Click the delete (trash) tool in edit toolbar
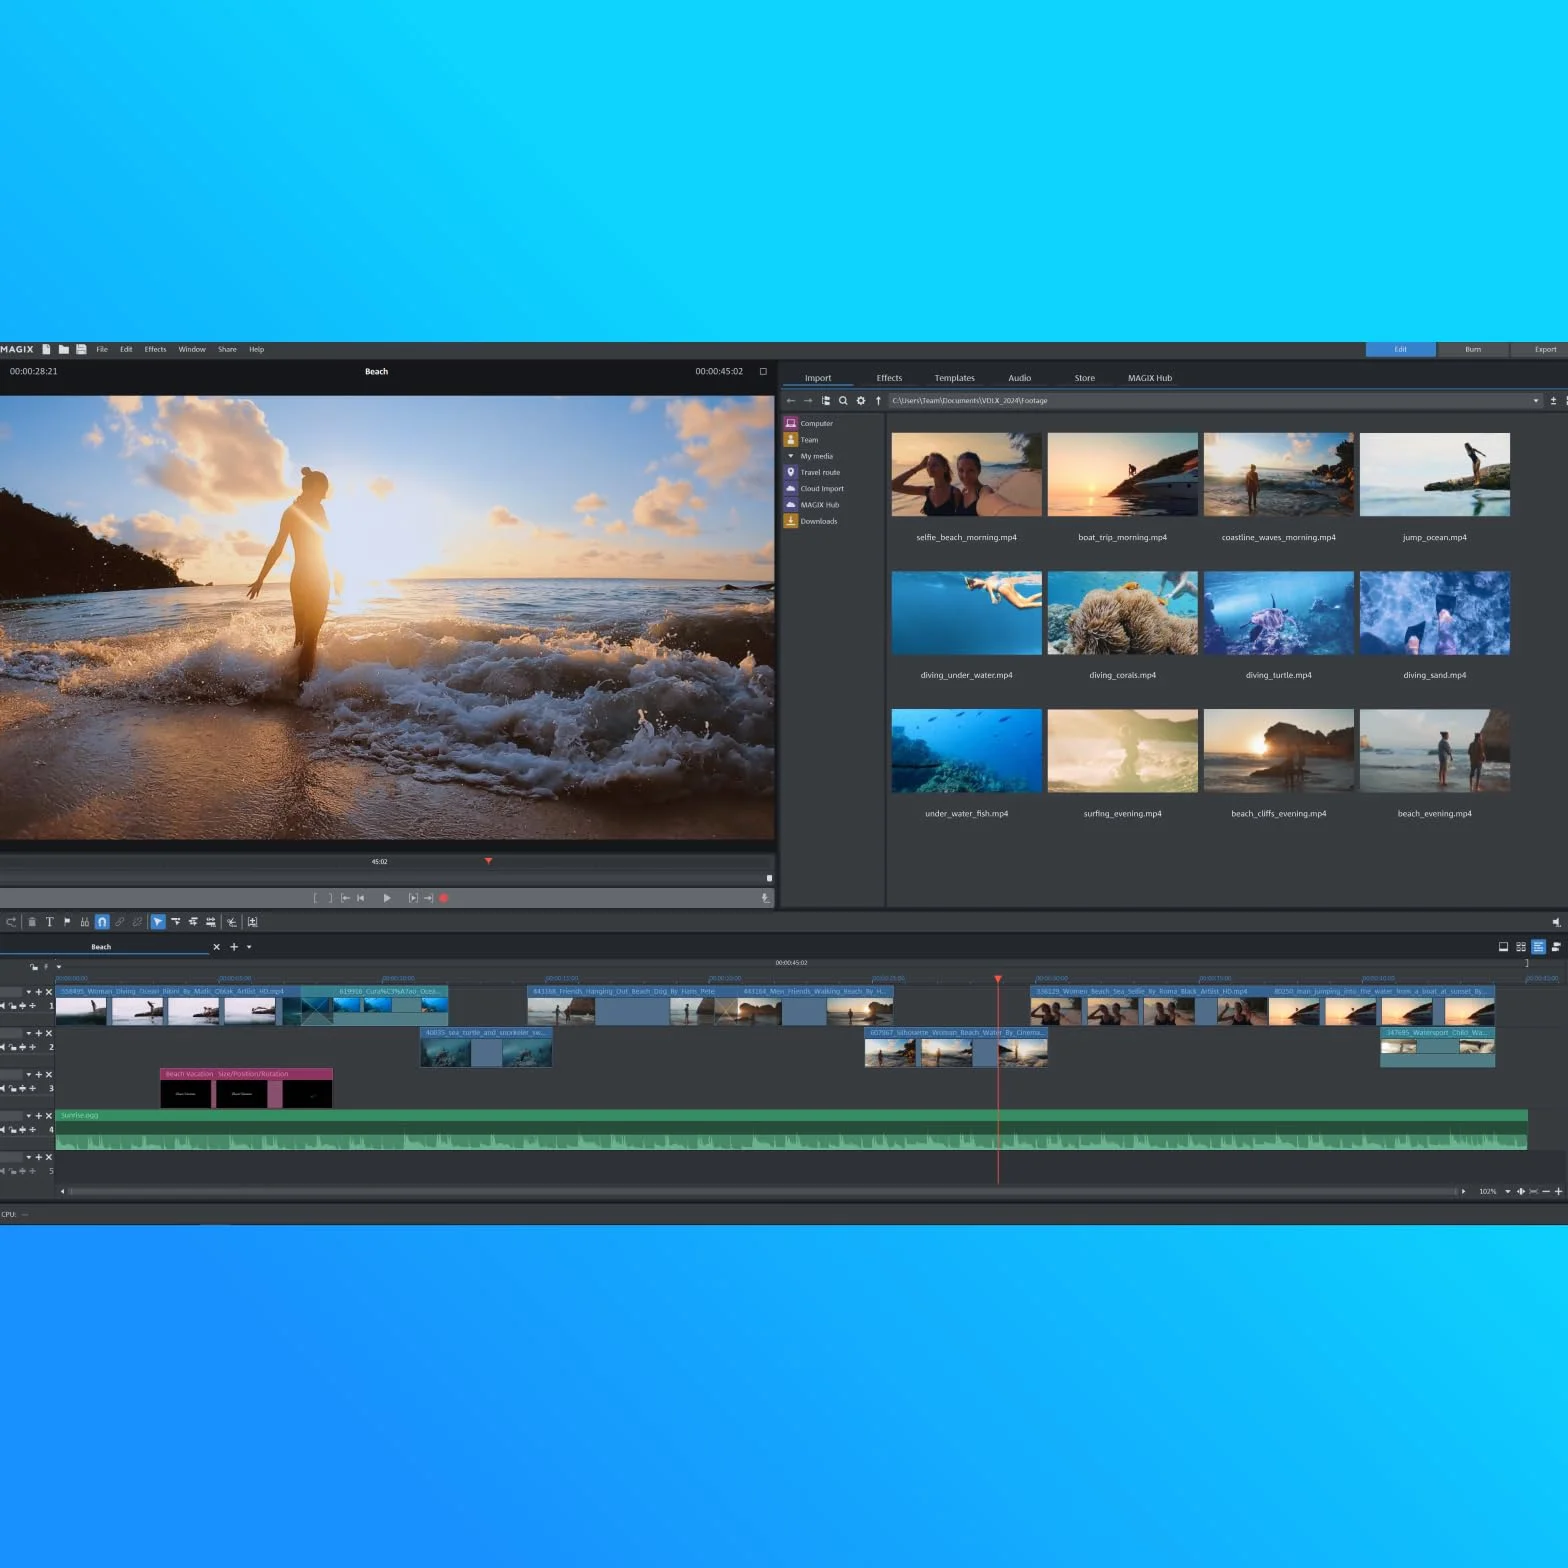The width and height of the screenshot is (1568, 1568). point(32,922)
